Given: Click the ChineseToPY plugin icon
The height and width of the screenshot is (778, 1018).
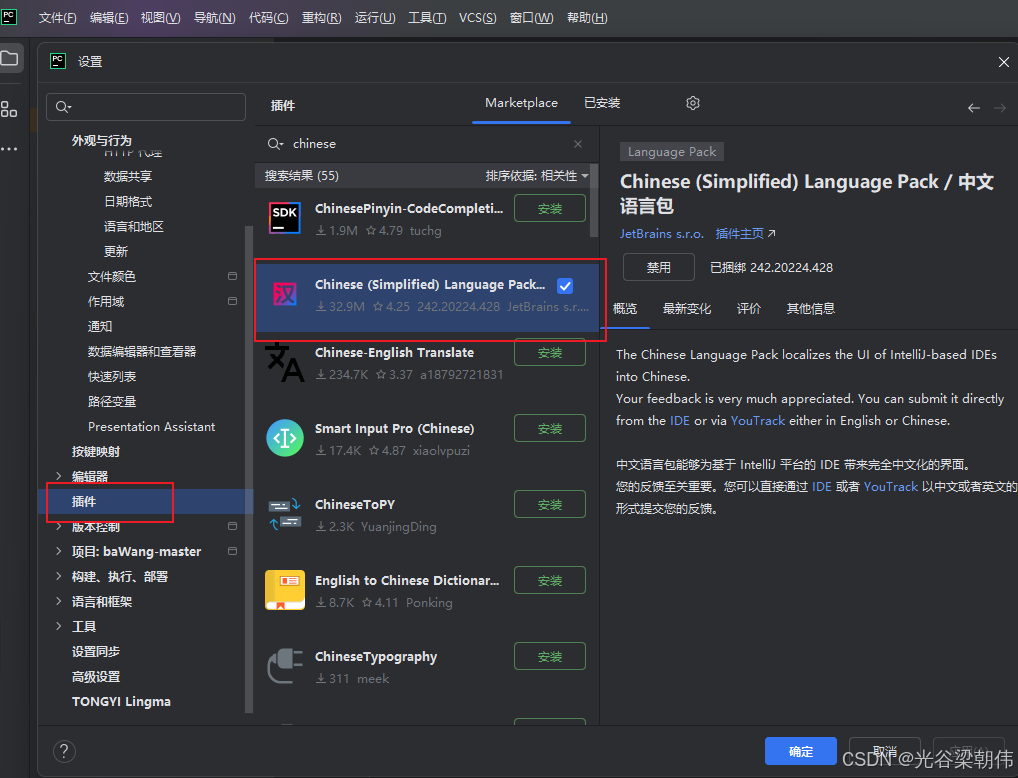Looking at the screenshot, I should [x=285, y=514].
